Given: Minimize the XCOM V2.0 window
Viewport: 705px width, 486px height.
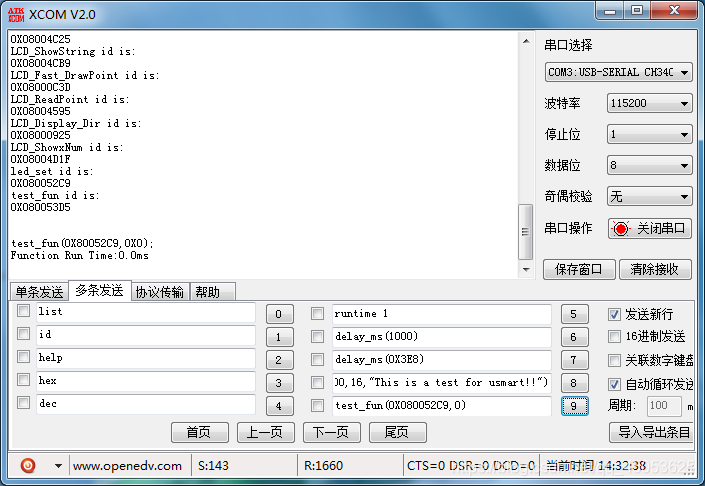Looking at the screenshot, I should [610, 11].
